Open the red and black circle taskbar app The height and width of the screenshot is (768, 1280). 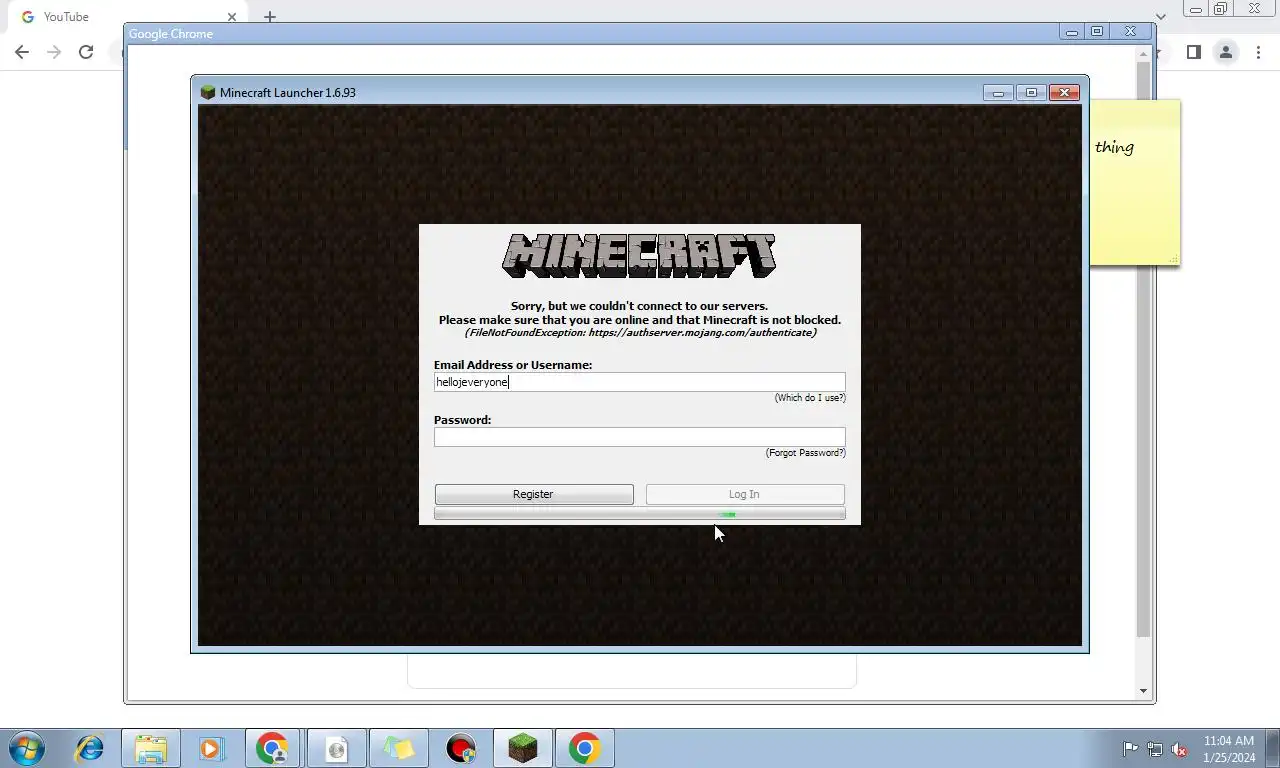[461, 748]
